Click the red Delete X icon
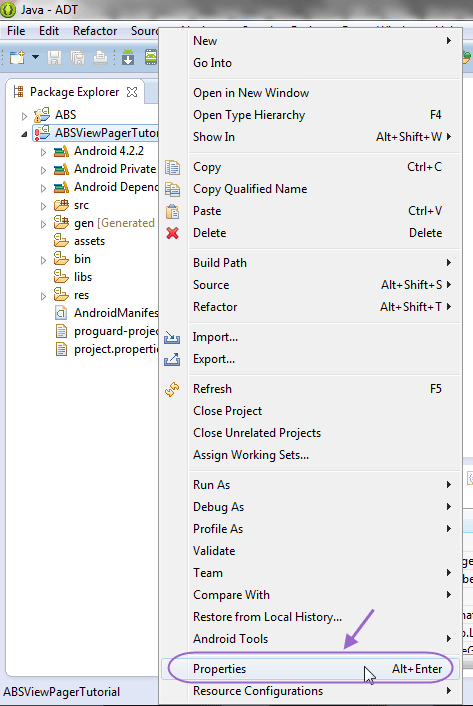This screenshot has height=706, width=473. click(x=172, y=233)
